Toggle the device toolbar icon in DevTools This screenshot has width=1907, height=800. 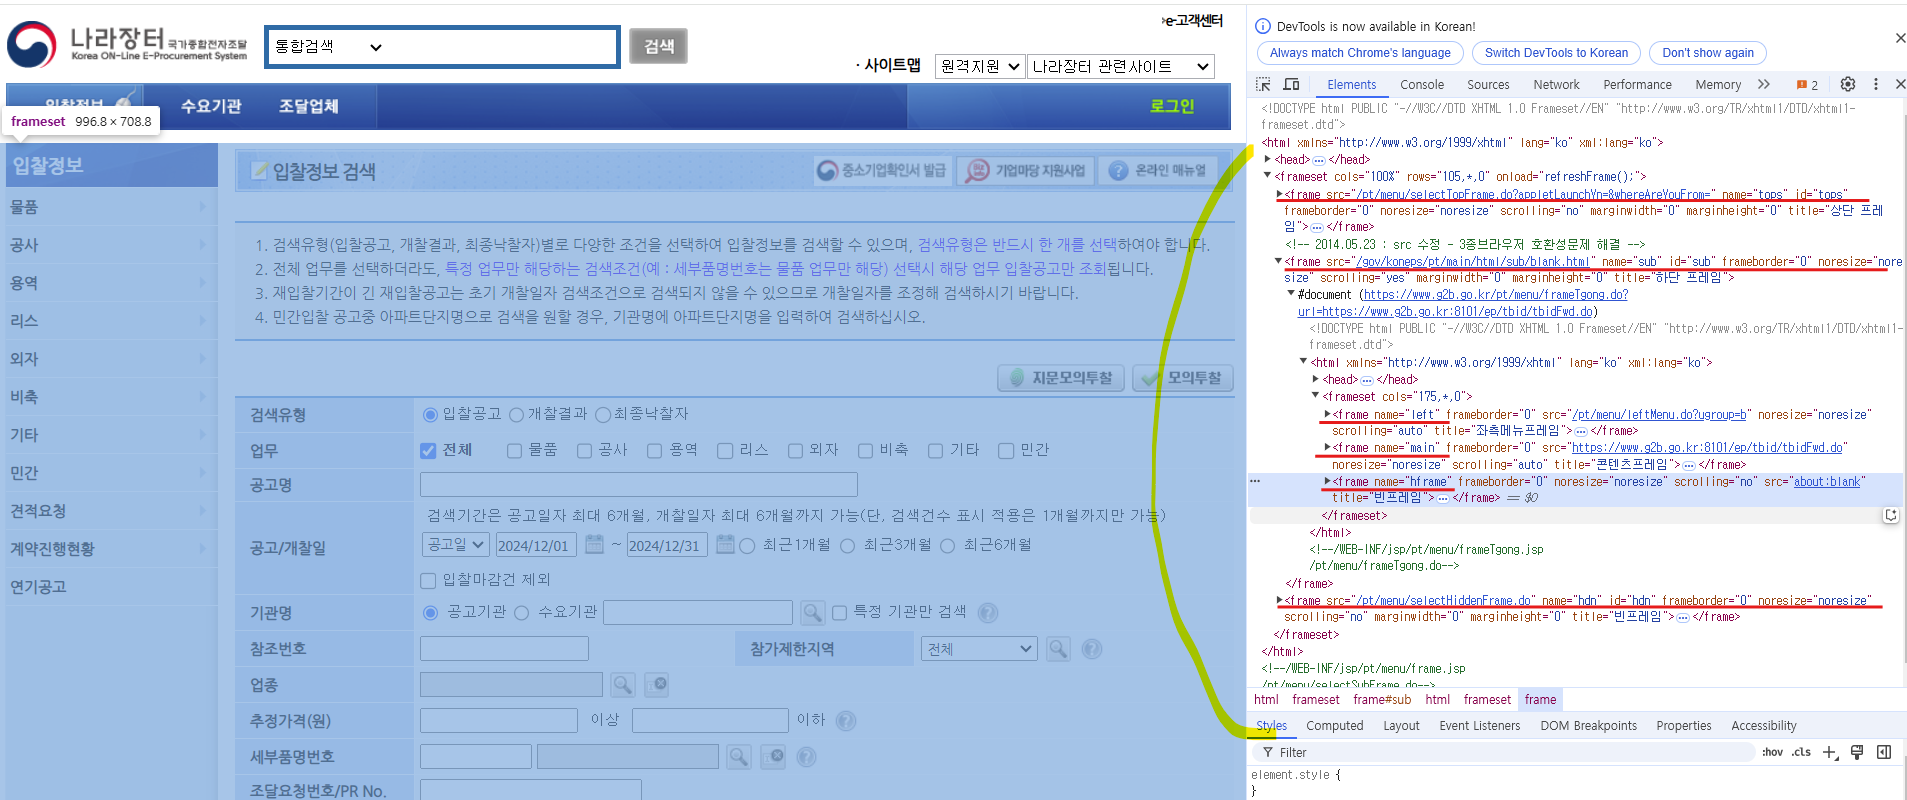[x=1291, y=84]
